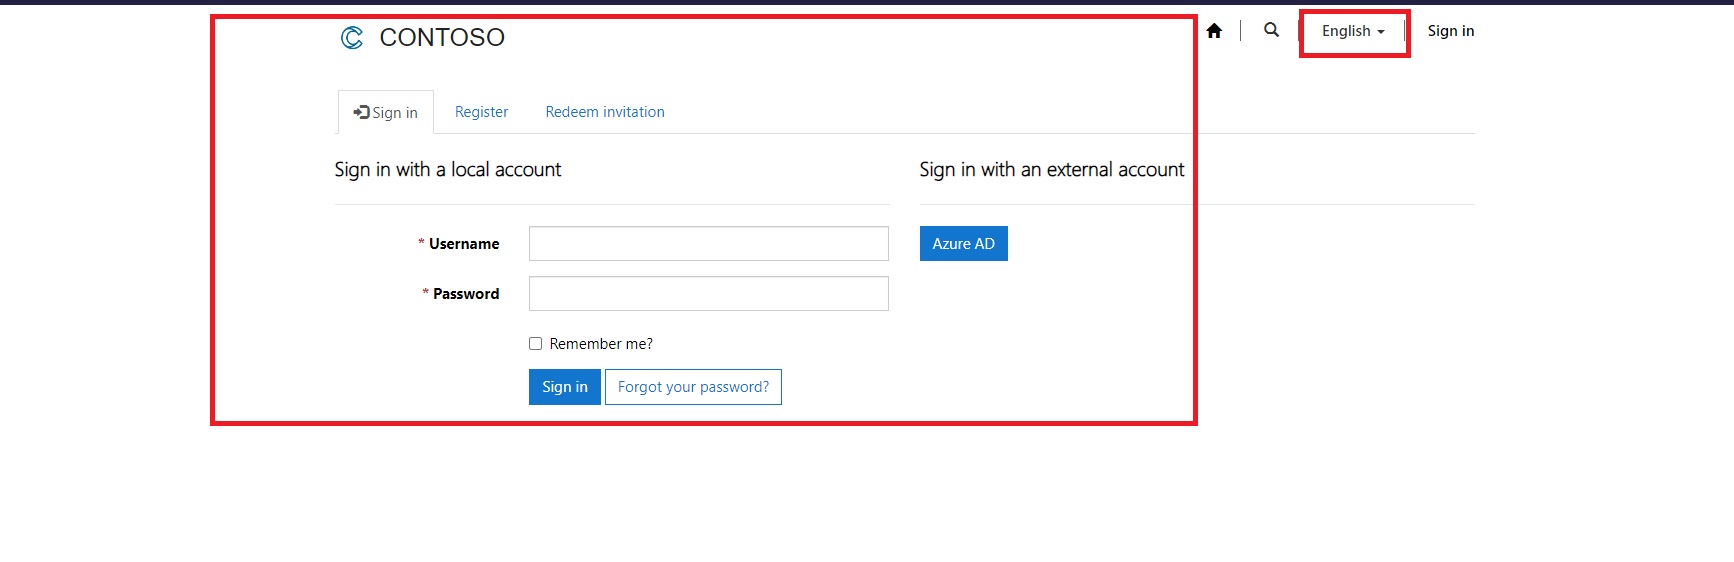
Task: Open the English language dropdown
Action: [1346, 31]
